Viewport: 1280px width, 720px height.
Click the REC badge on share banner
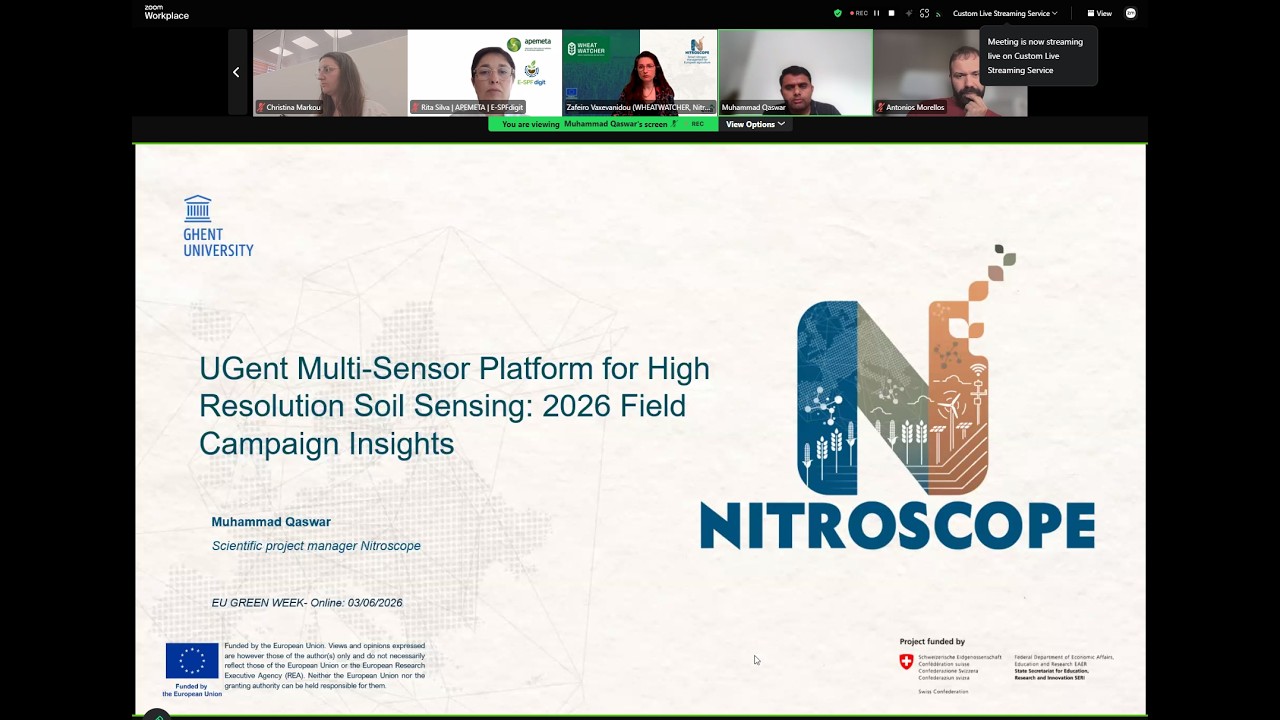coord(697,124)
